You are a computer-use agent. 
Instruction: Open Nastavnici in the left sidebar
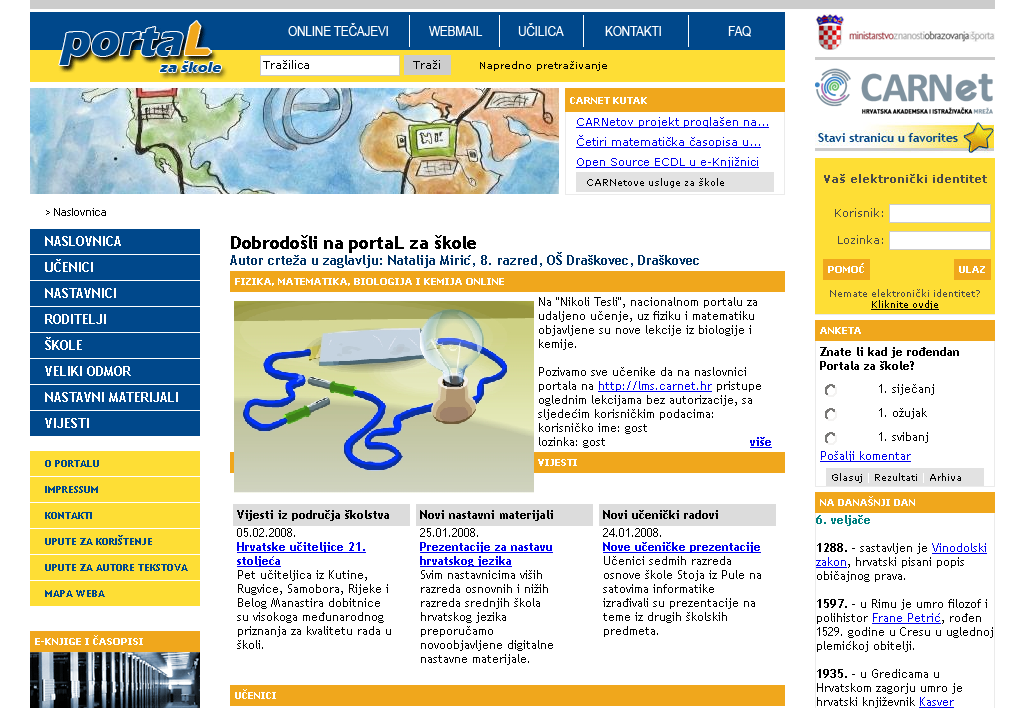115,294
